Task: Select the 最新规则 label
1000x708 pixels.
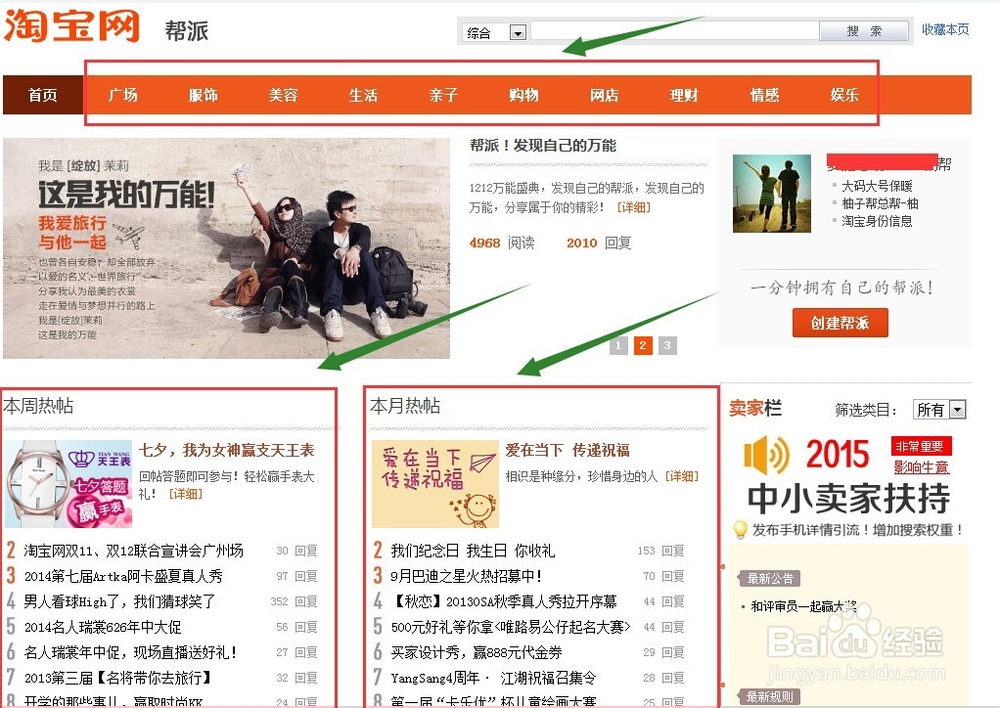Action: point(770,697)
